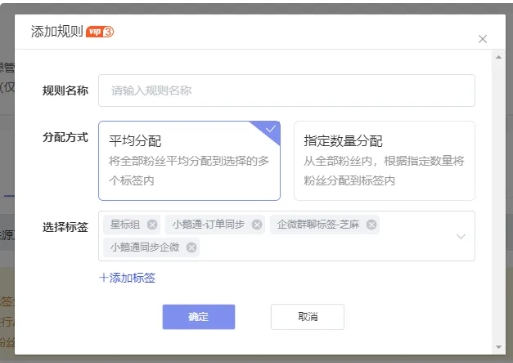Click the 小鹅通-订单同步 tag text
The height and width of the screenshot is (363, 513).
208,225
